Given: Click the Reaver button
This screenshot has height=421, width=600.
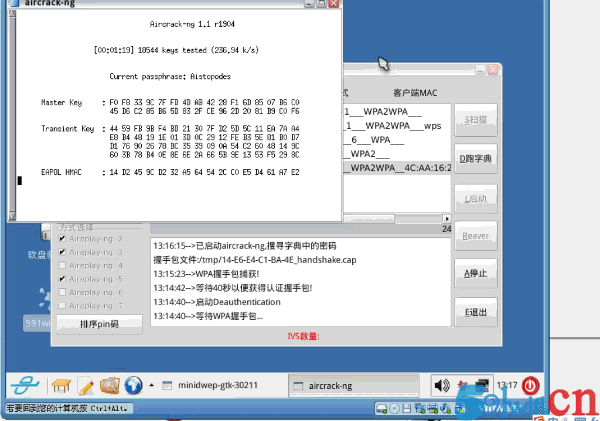Looking at the screenshot, I should pos(476,236).
